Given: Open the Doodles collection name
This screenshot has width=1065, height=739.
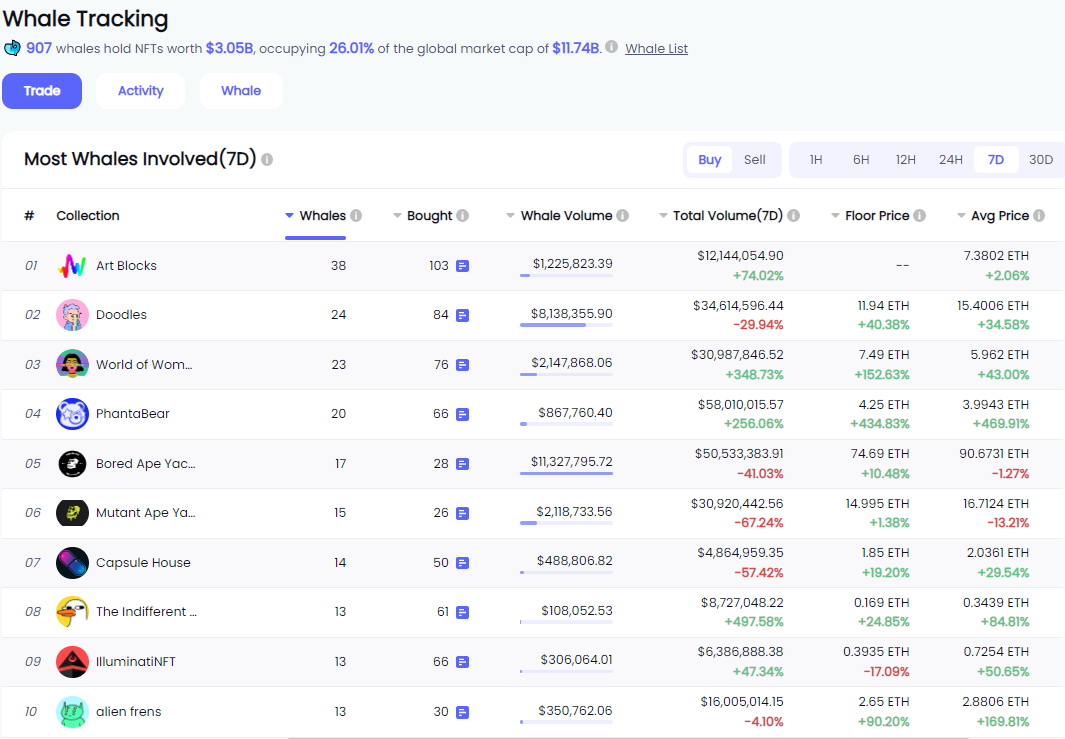Looking at the screenshot, I should pyautogui.click(x=121, y=314).
